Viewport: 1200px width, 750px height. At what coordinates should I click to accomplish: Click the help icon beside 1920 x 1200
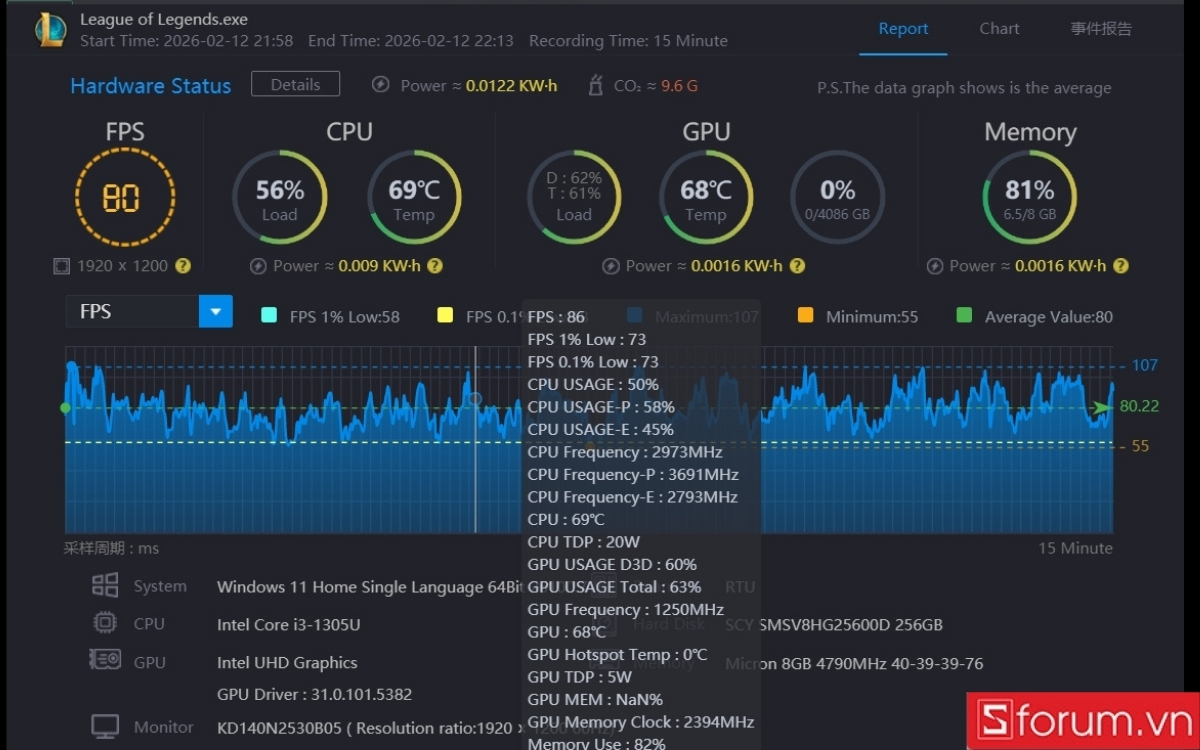183,266
